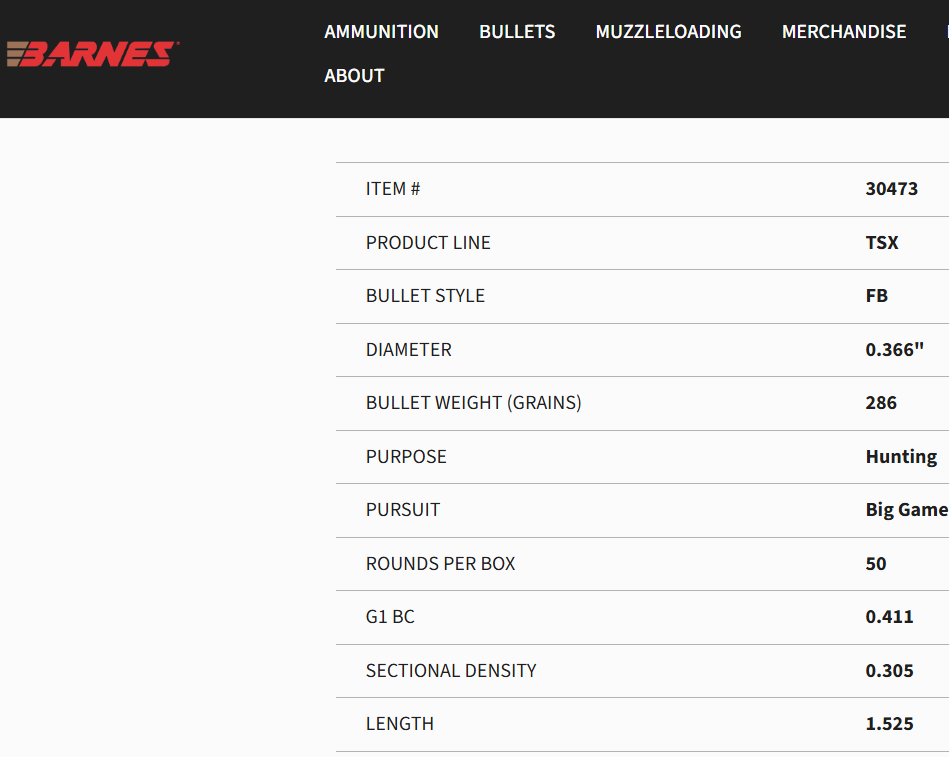Viewport: 949px width, 757px height.
Task: Click the G1 BC value 0.411
Action: pyautogui.click(x=889, y=617)
